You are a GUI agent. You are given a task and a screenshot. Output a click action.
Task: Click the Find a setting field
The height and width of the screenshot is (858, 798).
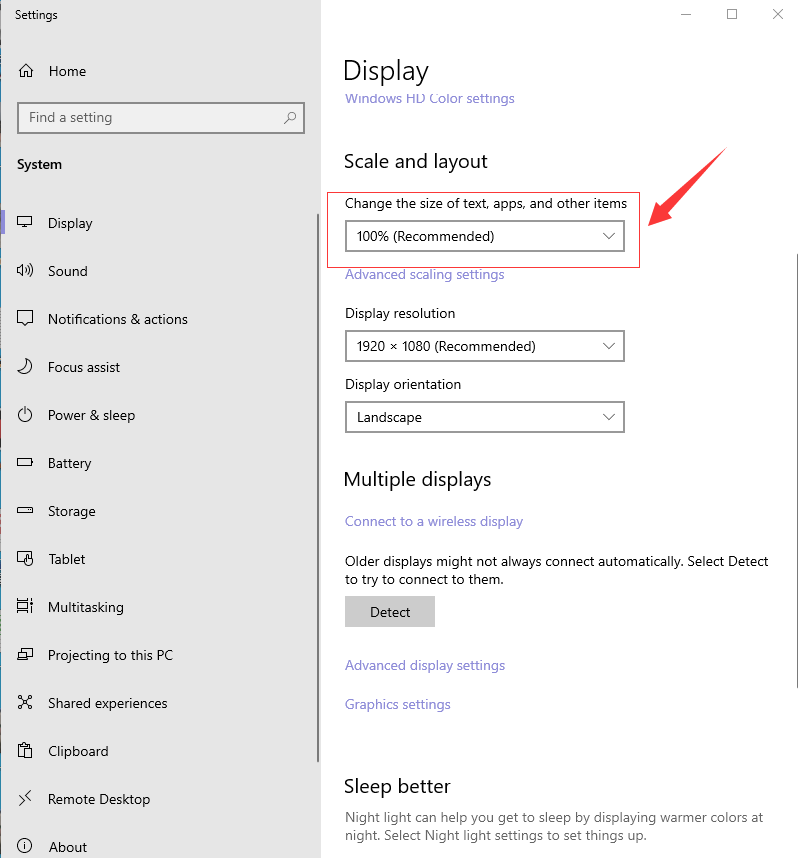(x=150, y=118)
